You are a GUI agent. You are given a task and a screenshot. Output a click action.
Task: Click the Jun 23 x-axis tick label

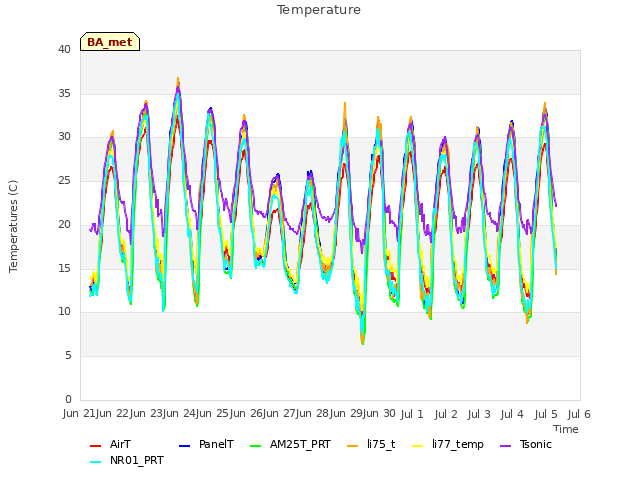point(147,413)
